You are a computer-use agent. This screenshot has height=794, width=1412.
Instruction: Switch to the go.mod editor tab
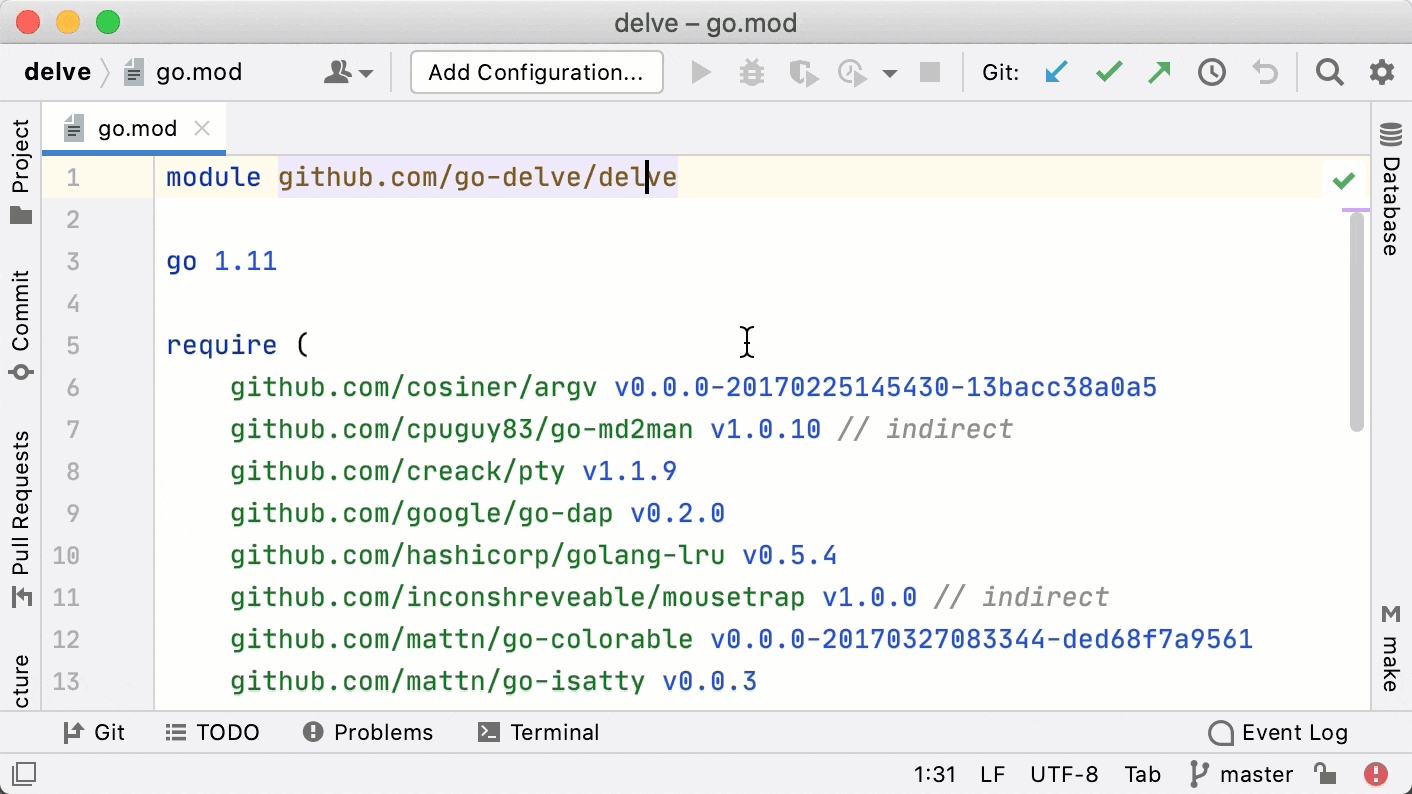(x=135, y=127)
